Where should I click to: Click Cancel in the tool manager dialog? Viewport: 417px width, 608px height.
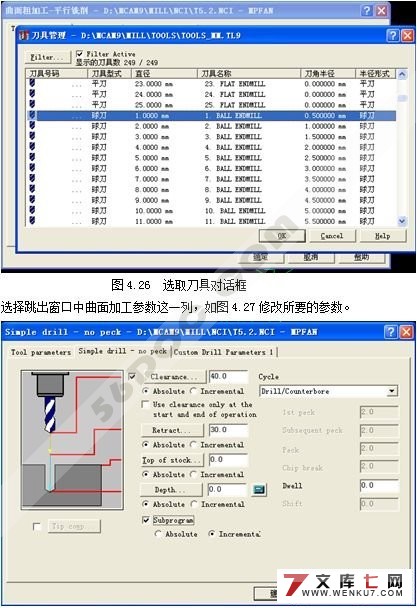click(332, 236)
